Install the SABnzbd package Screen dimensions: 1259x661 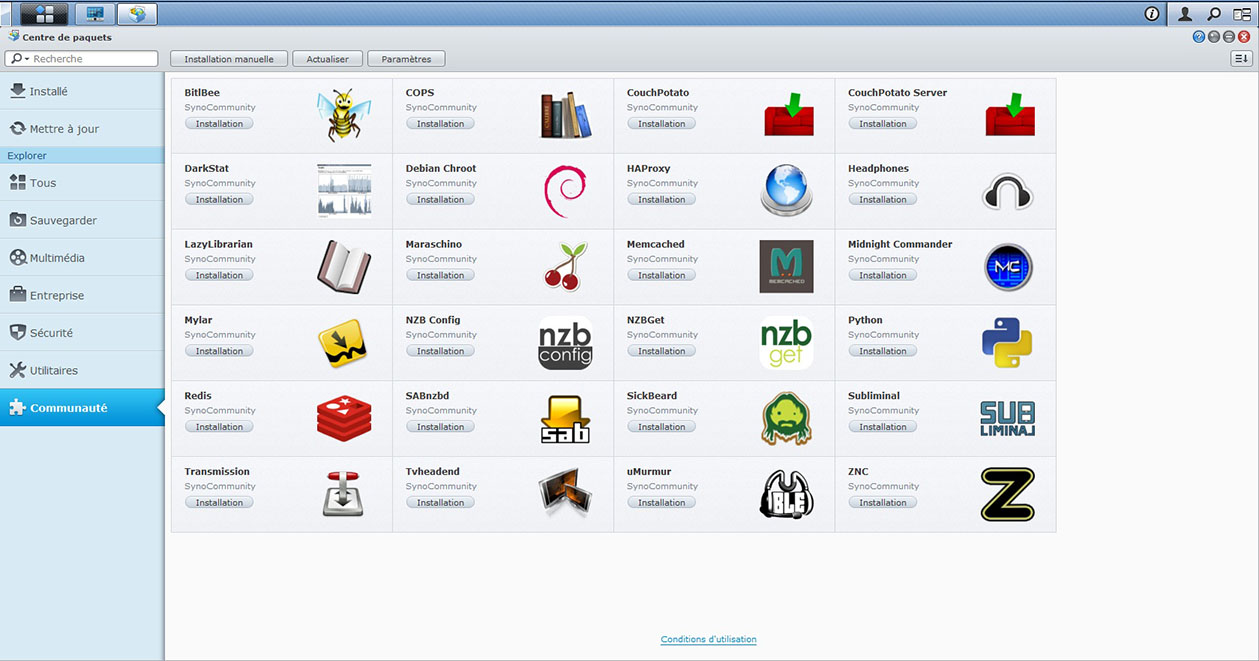pos(441,427)
